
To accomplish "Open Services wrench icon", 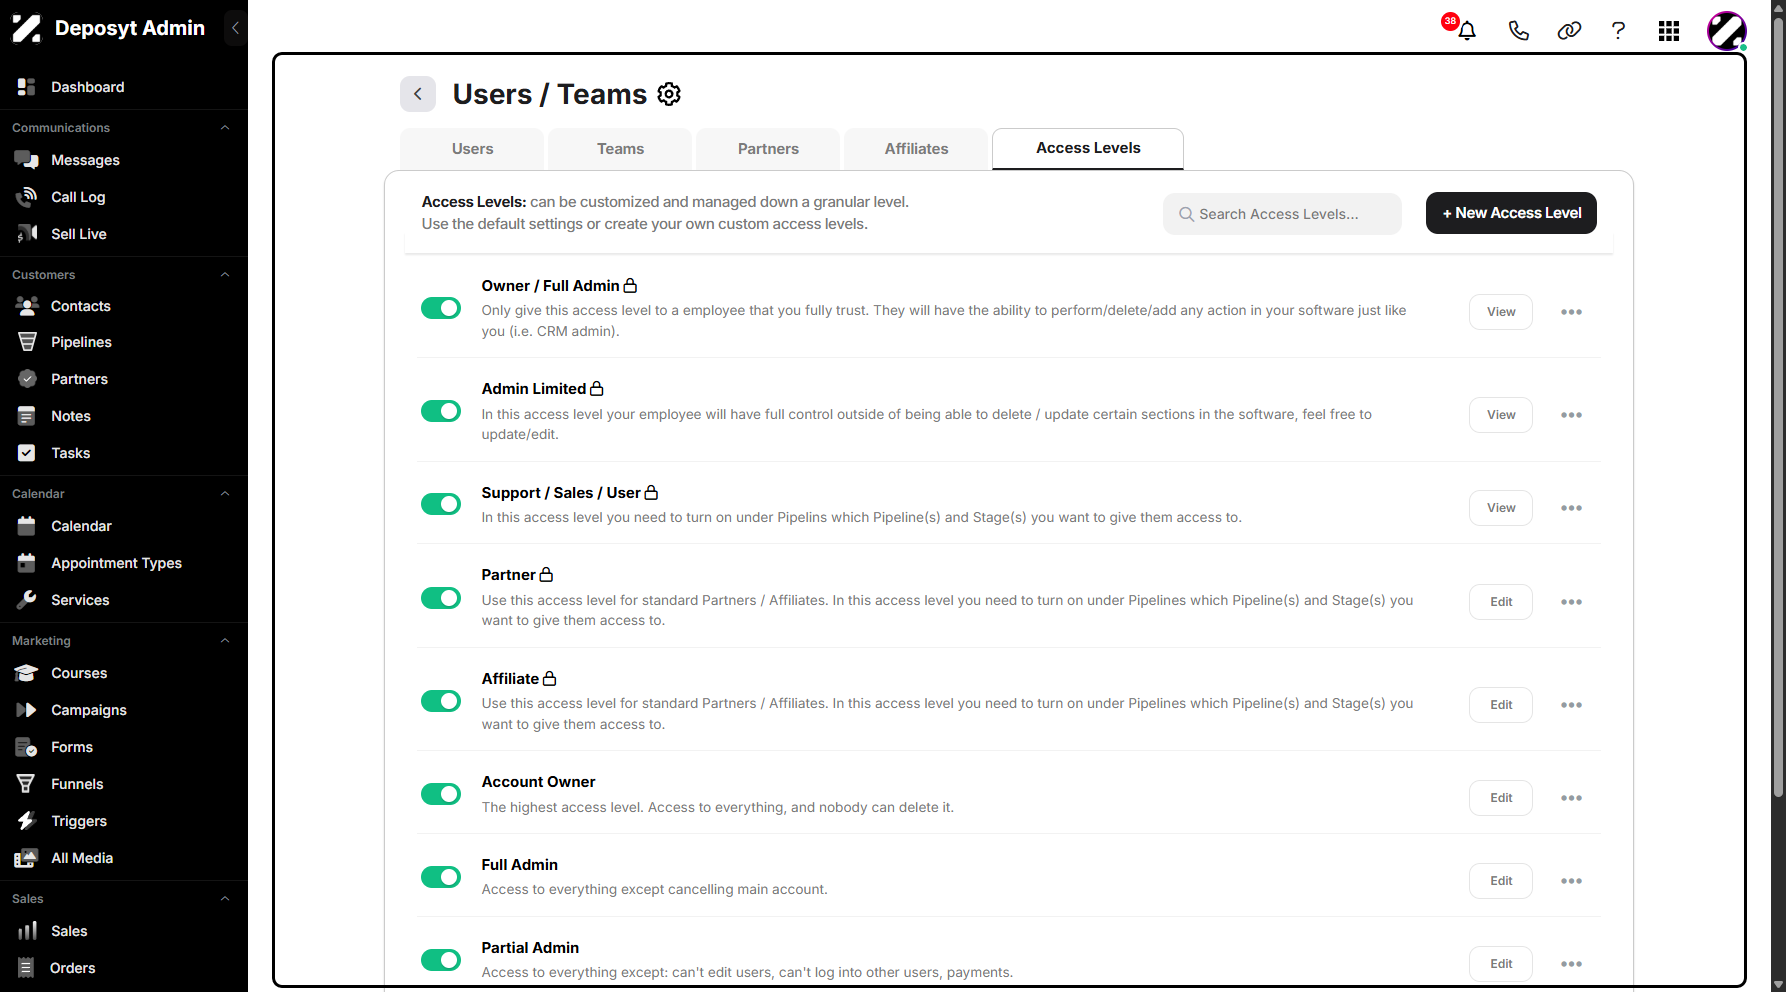I will 27,600.
